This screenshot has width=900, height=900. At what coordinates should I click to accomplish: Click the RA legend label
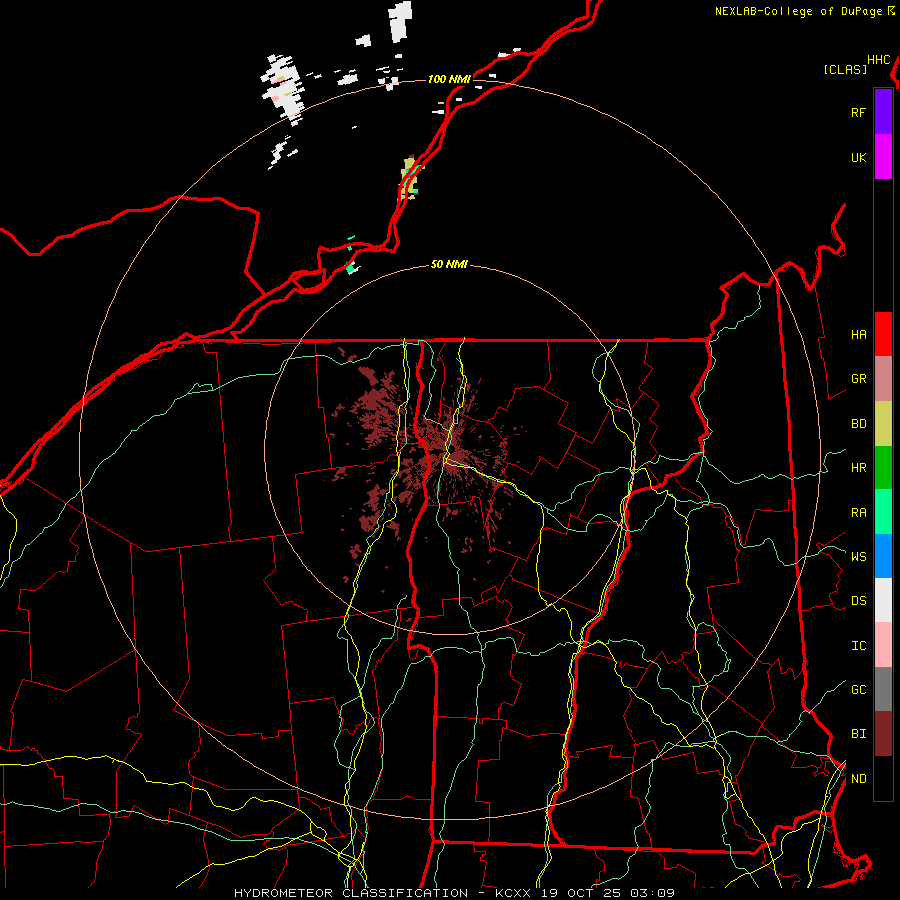858,513
